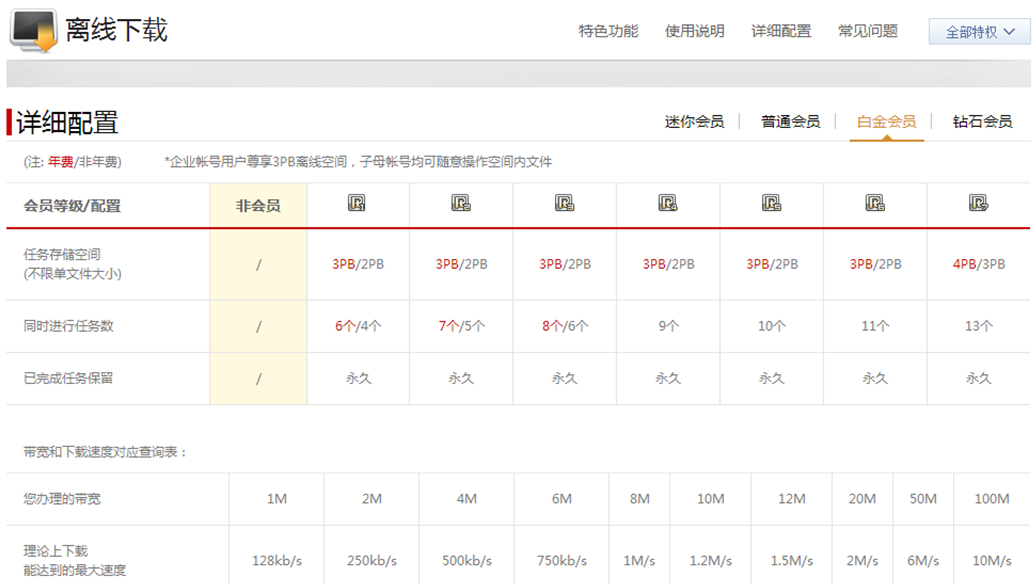
Task: Click the level 1 platinum member icon
Action: pyautogui.click(x=356, y=204)
